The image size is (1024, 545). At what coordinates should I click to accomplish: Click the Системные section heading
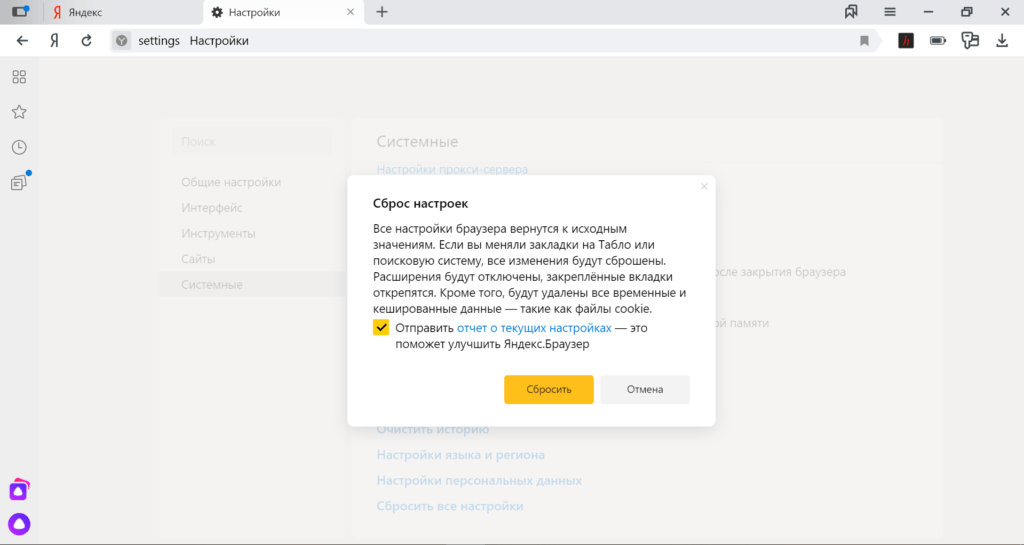click(417, 142)
